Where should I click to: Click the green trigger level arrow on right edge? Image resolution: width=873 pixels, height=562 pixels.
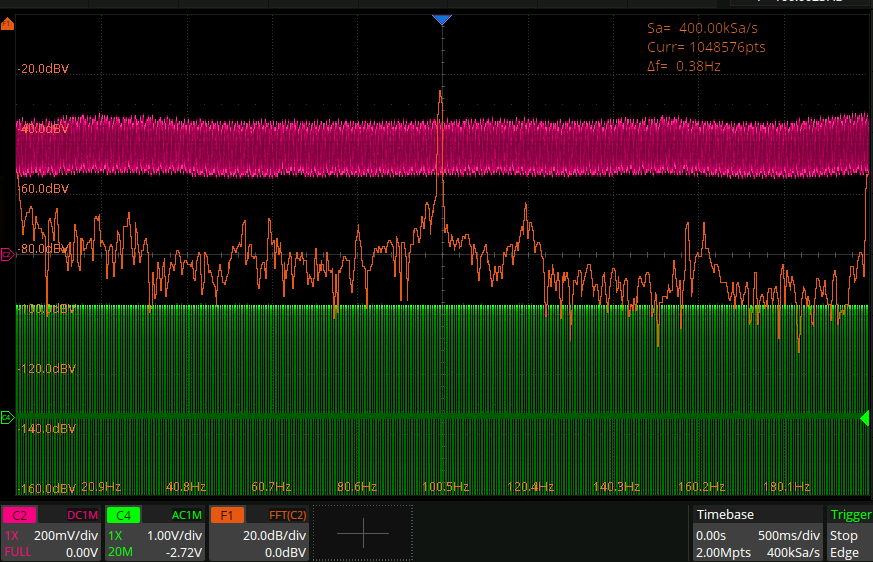click(864, 417)
